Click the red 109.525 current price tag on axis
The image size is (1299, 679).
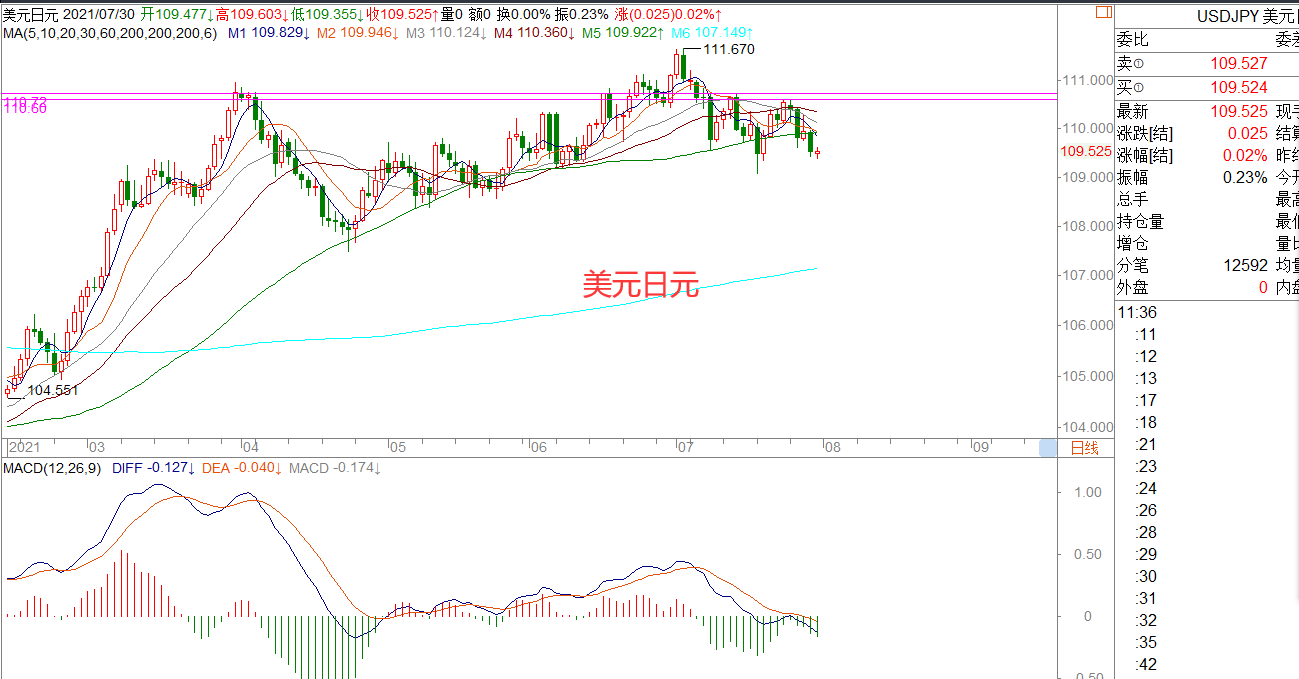click(1087, 151)
